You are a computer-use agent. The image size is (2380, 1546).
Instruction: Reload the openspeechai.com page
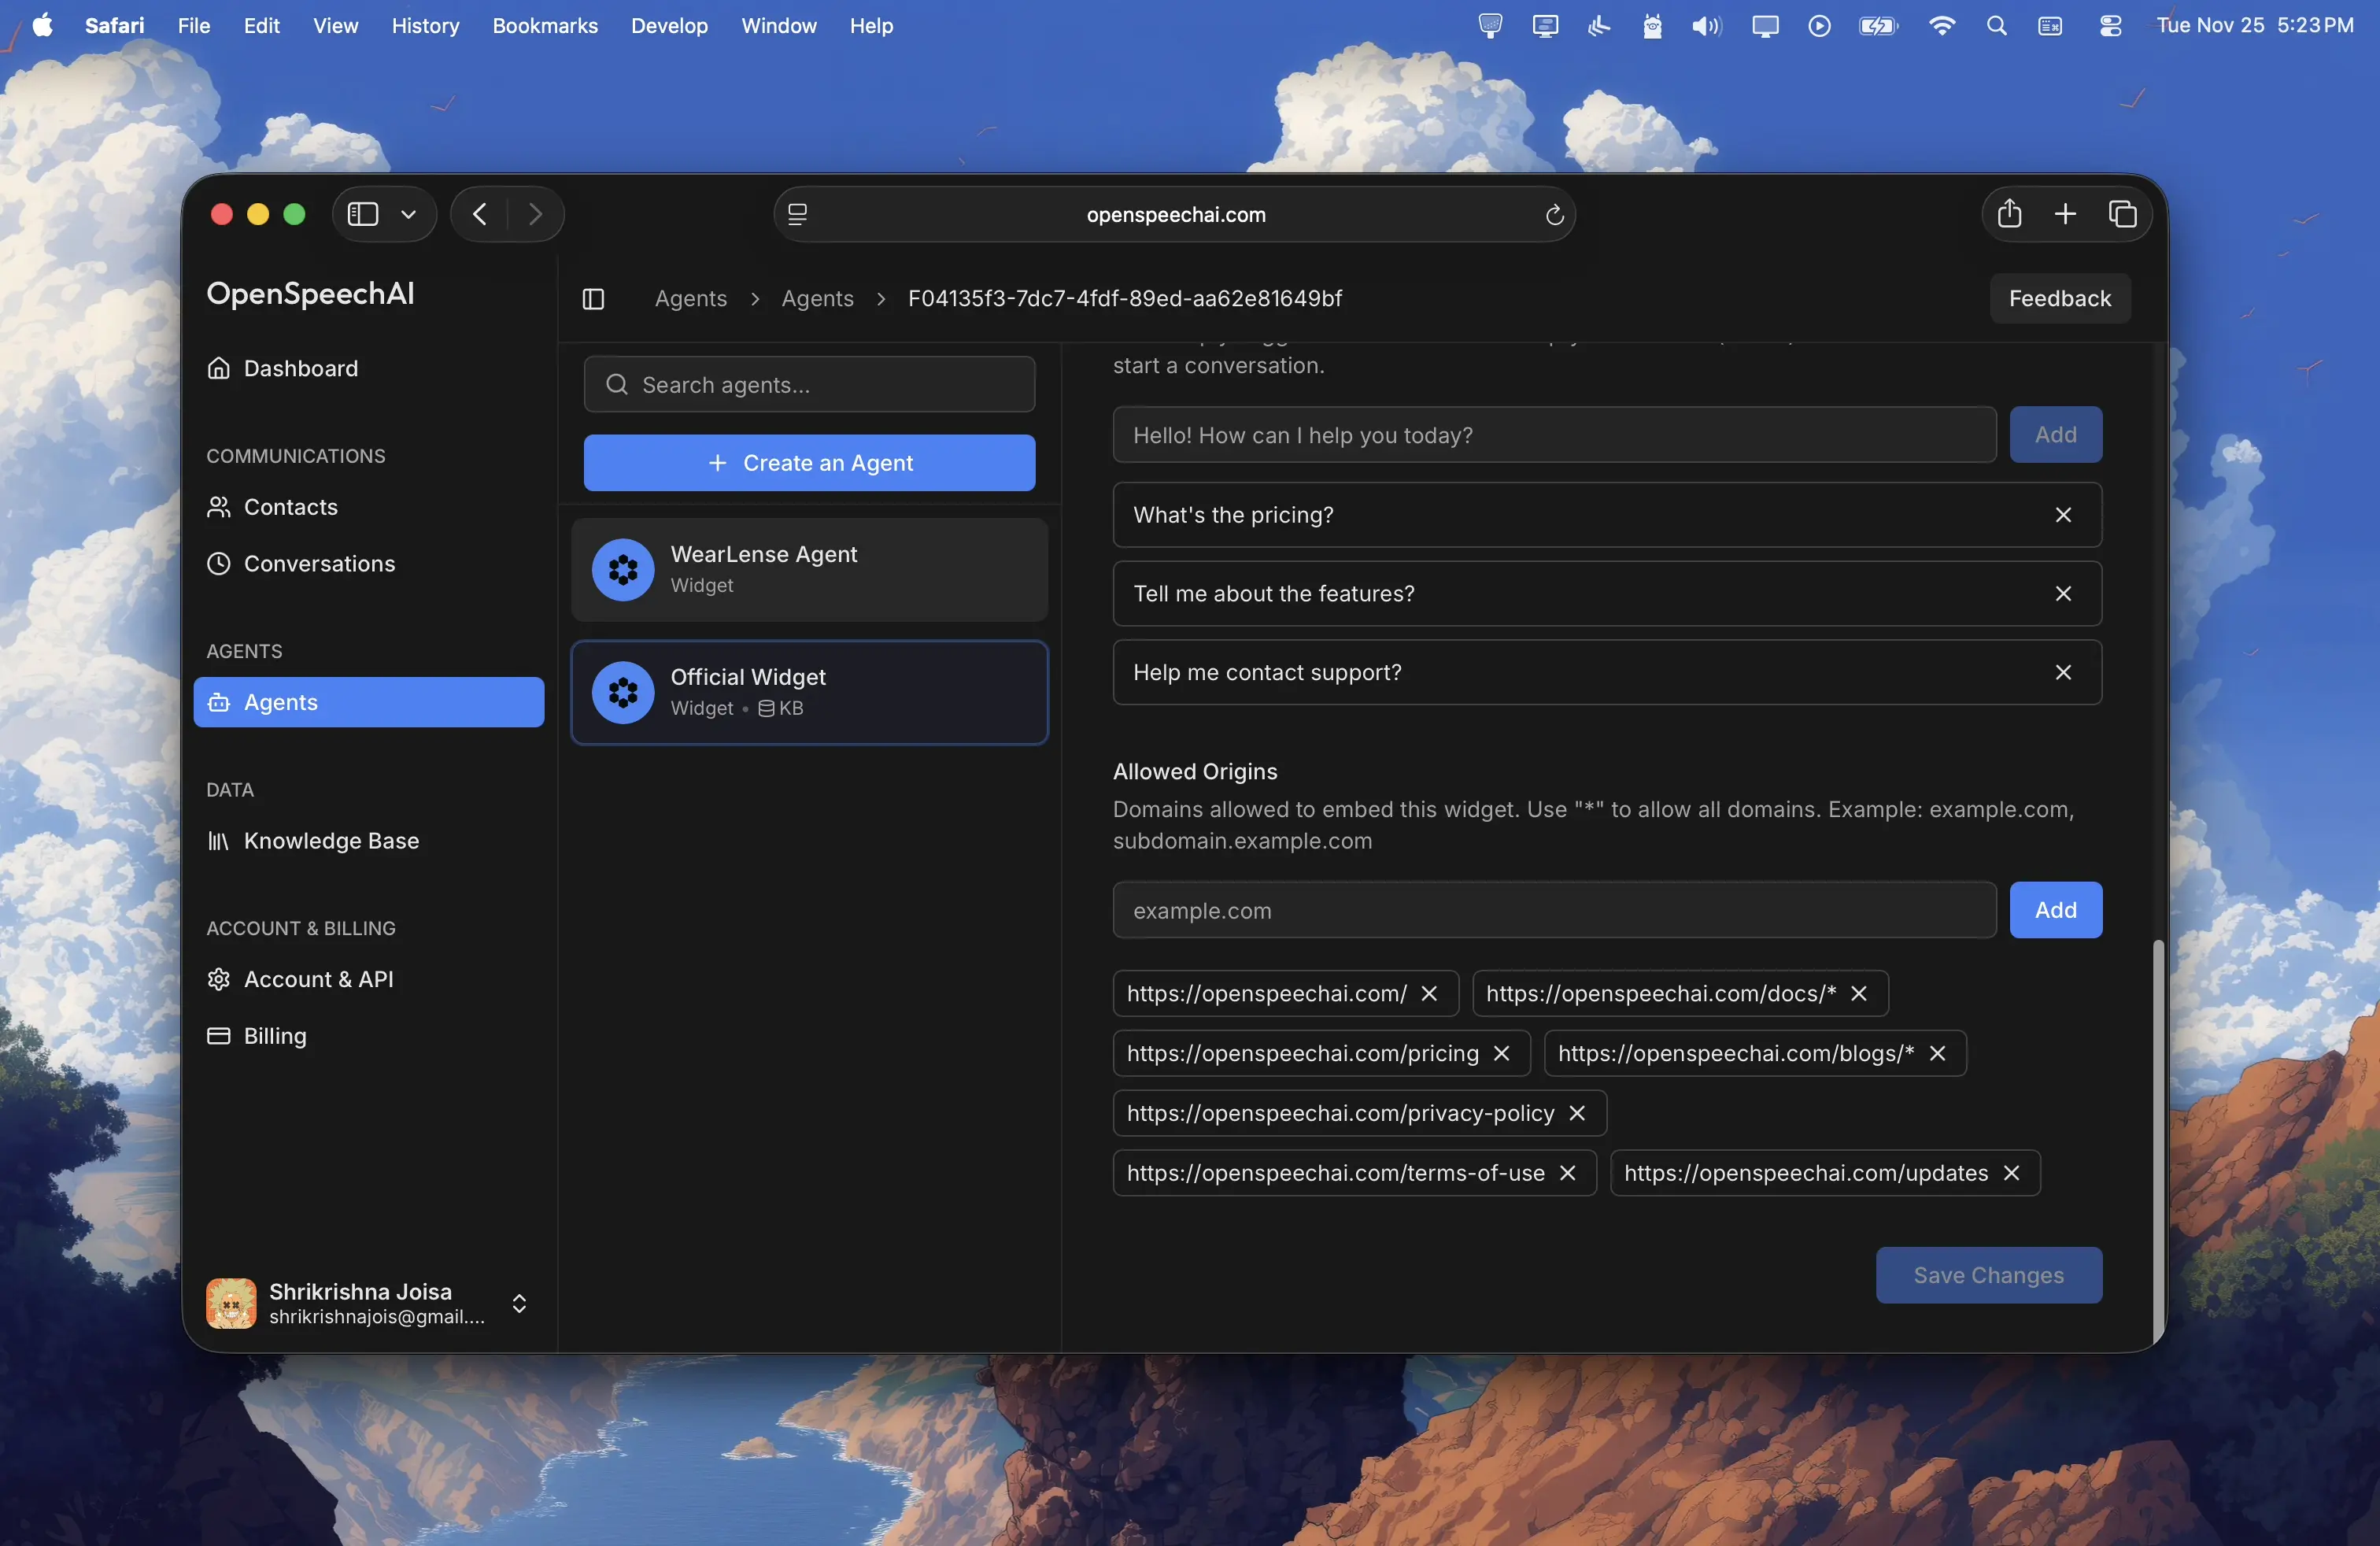1554,214
